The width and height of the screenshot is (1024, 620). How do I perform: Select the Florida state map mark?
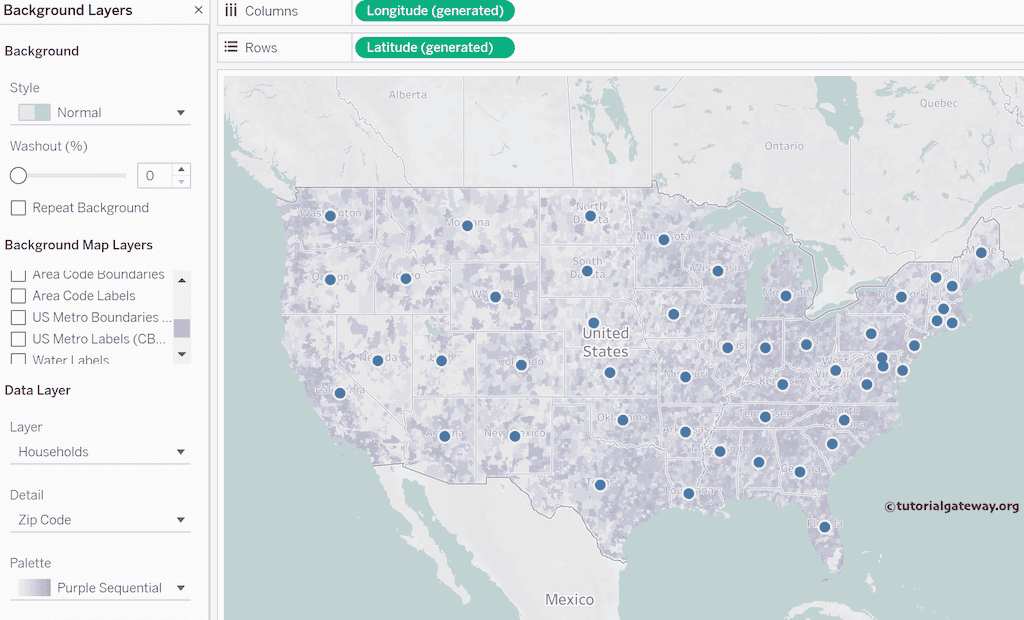tap(824, 527)
